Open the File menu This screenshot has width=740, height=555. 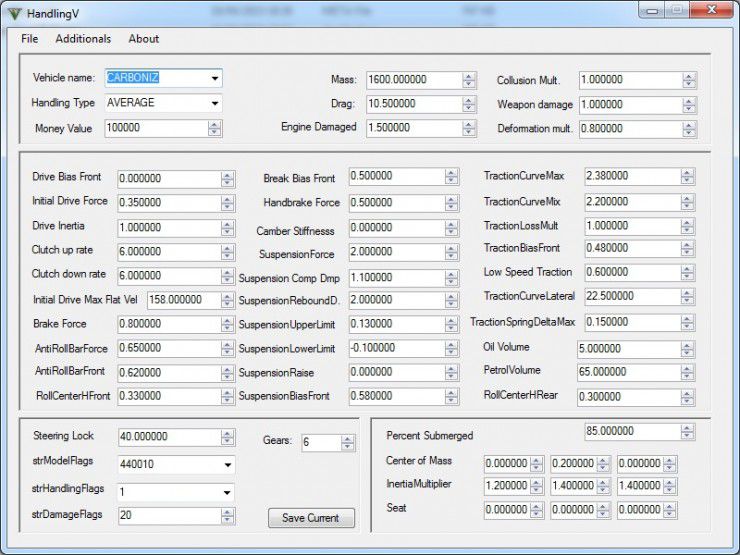[29, 39]
